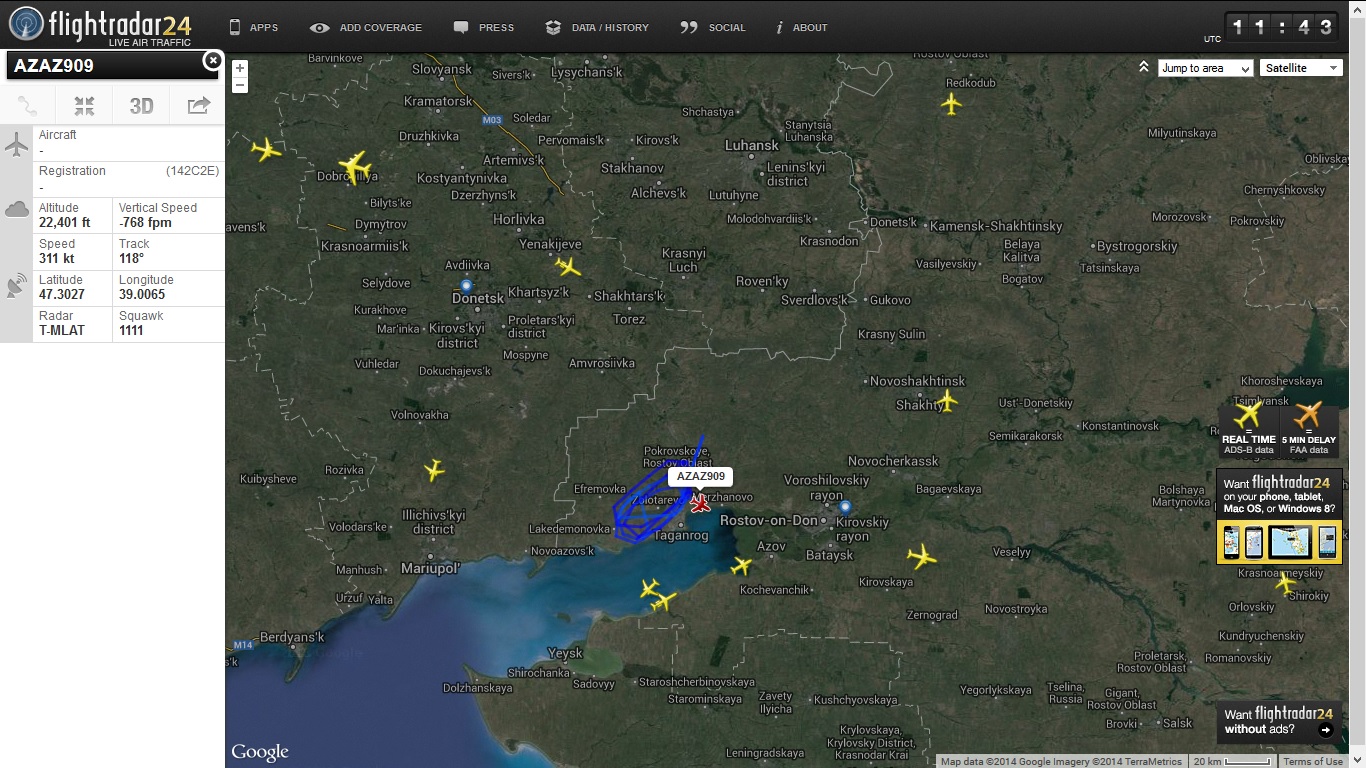Open the DATA / HISTORY menu
The image size is (1366, 768).
point(597,27)
